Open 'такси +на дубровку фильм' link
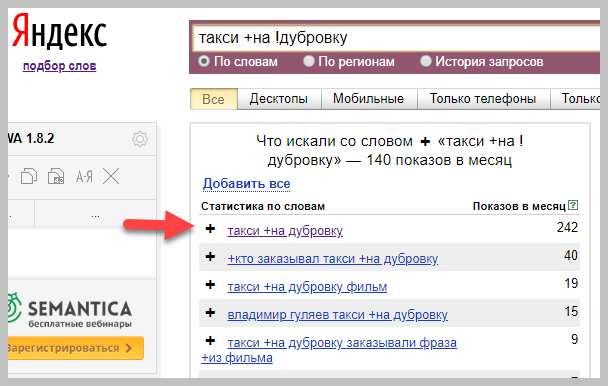Viewport: 608px width, 386px height. pyautogui.click(x=307, y=287)
